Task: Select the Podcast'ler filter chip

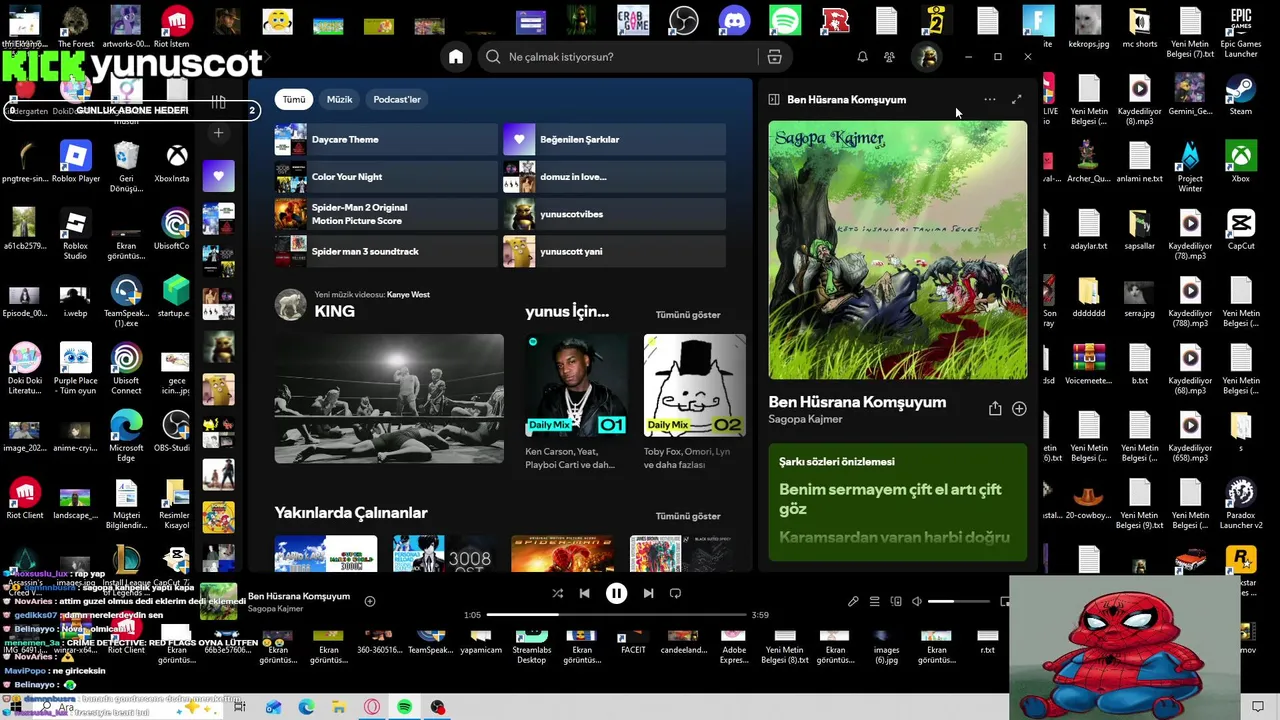Action: click(x=397, y=99)
